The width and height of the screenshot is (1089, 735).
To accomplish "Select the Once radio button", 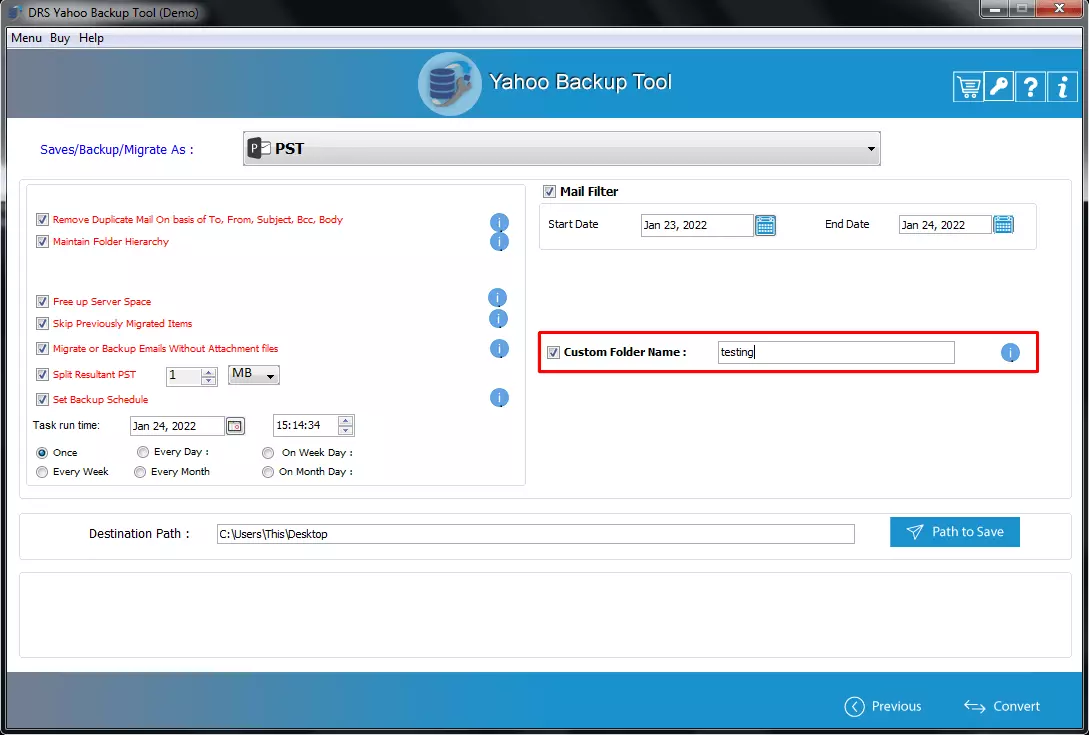I will [42, 453].
